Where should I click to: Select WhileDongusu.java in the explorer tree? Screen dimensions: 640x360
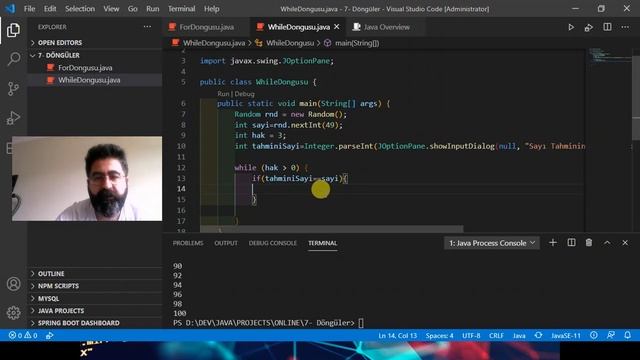[x=95, y=80]
